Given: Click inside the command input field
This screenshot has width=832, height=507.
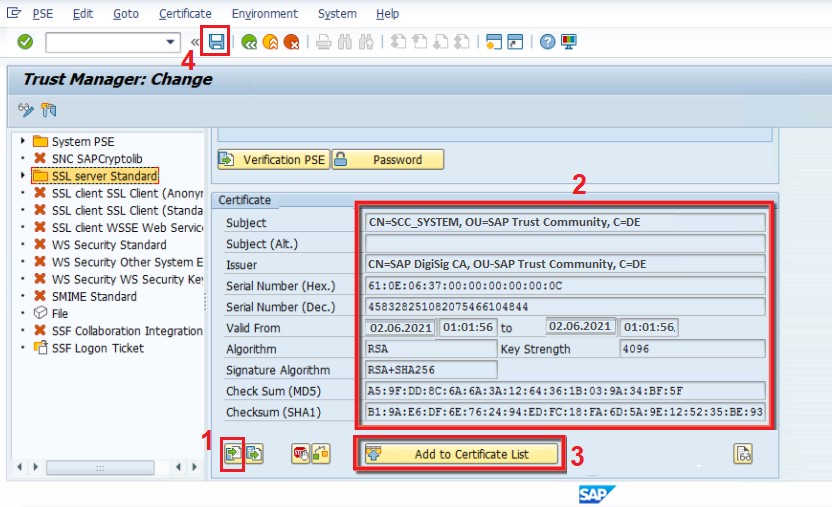Looking at the screenshot, I should tap(105, 42).
